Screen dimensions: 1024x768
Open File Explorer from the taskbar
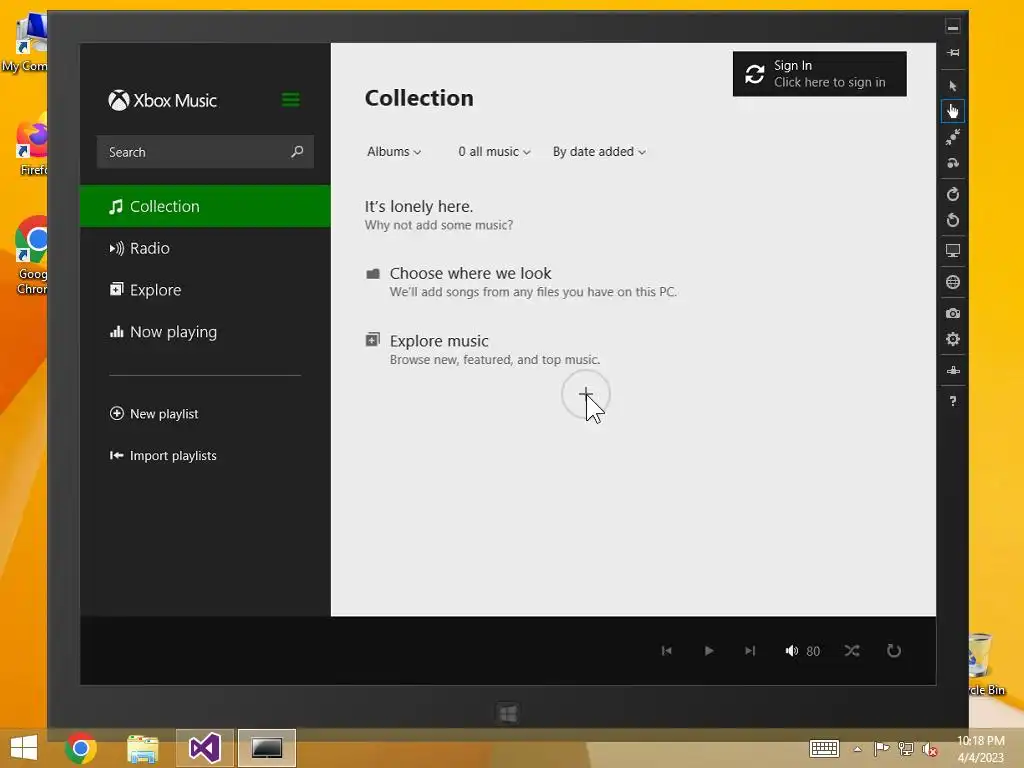pyautogui.click(x=143, y=748)
